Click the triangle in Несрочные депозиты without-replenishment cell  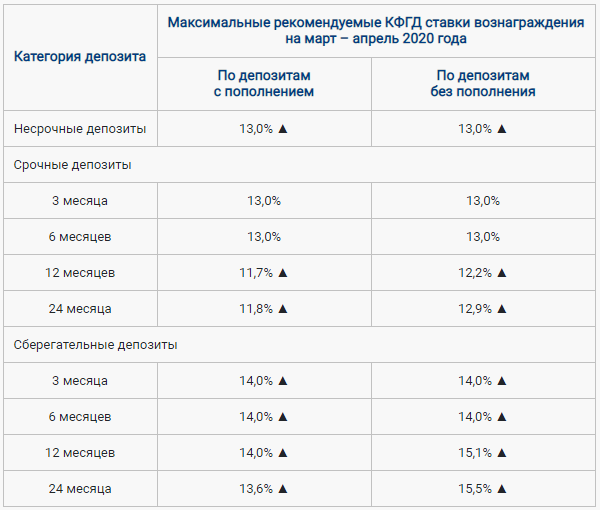502,128
